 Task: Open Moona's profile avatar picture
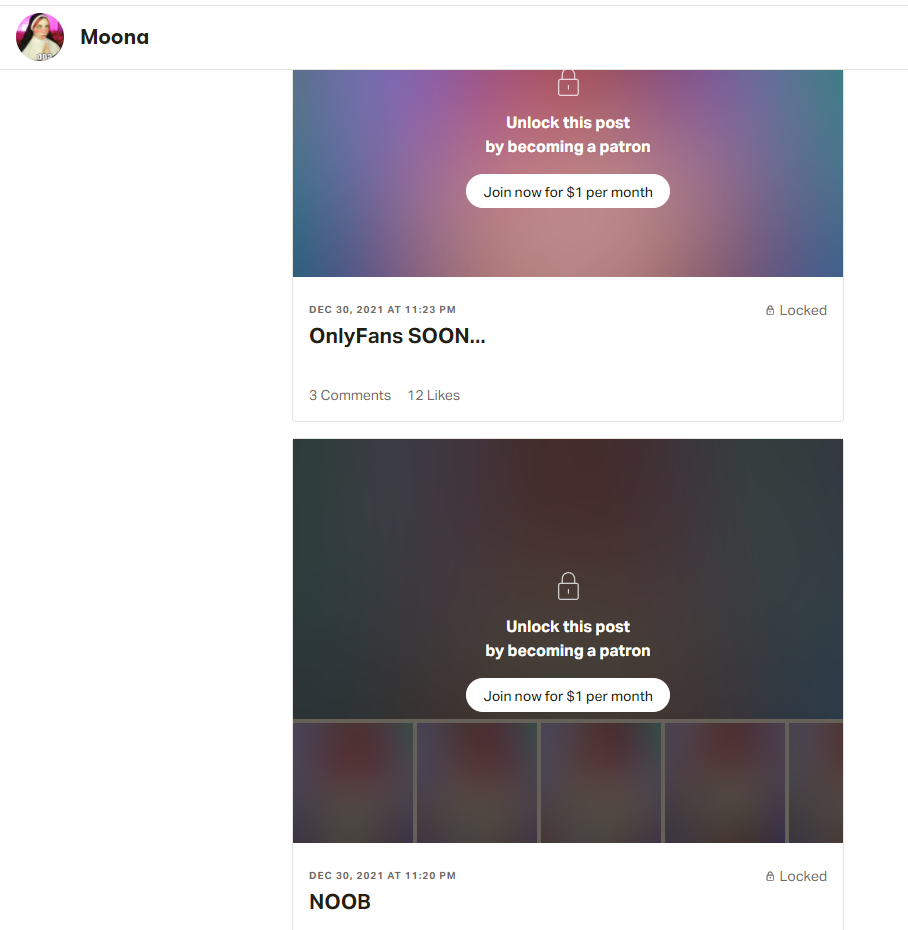pyautogui.click(x=40, y=37)
